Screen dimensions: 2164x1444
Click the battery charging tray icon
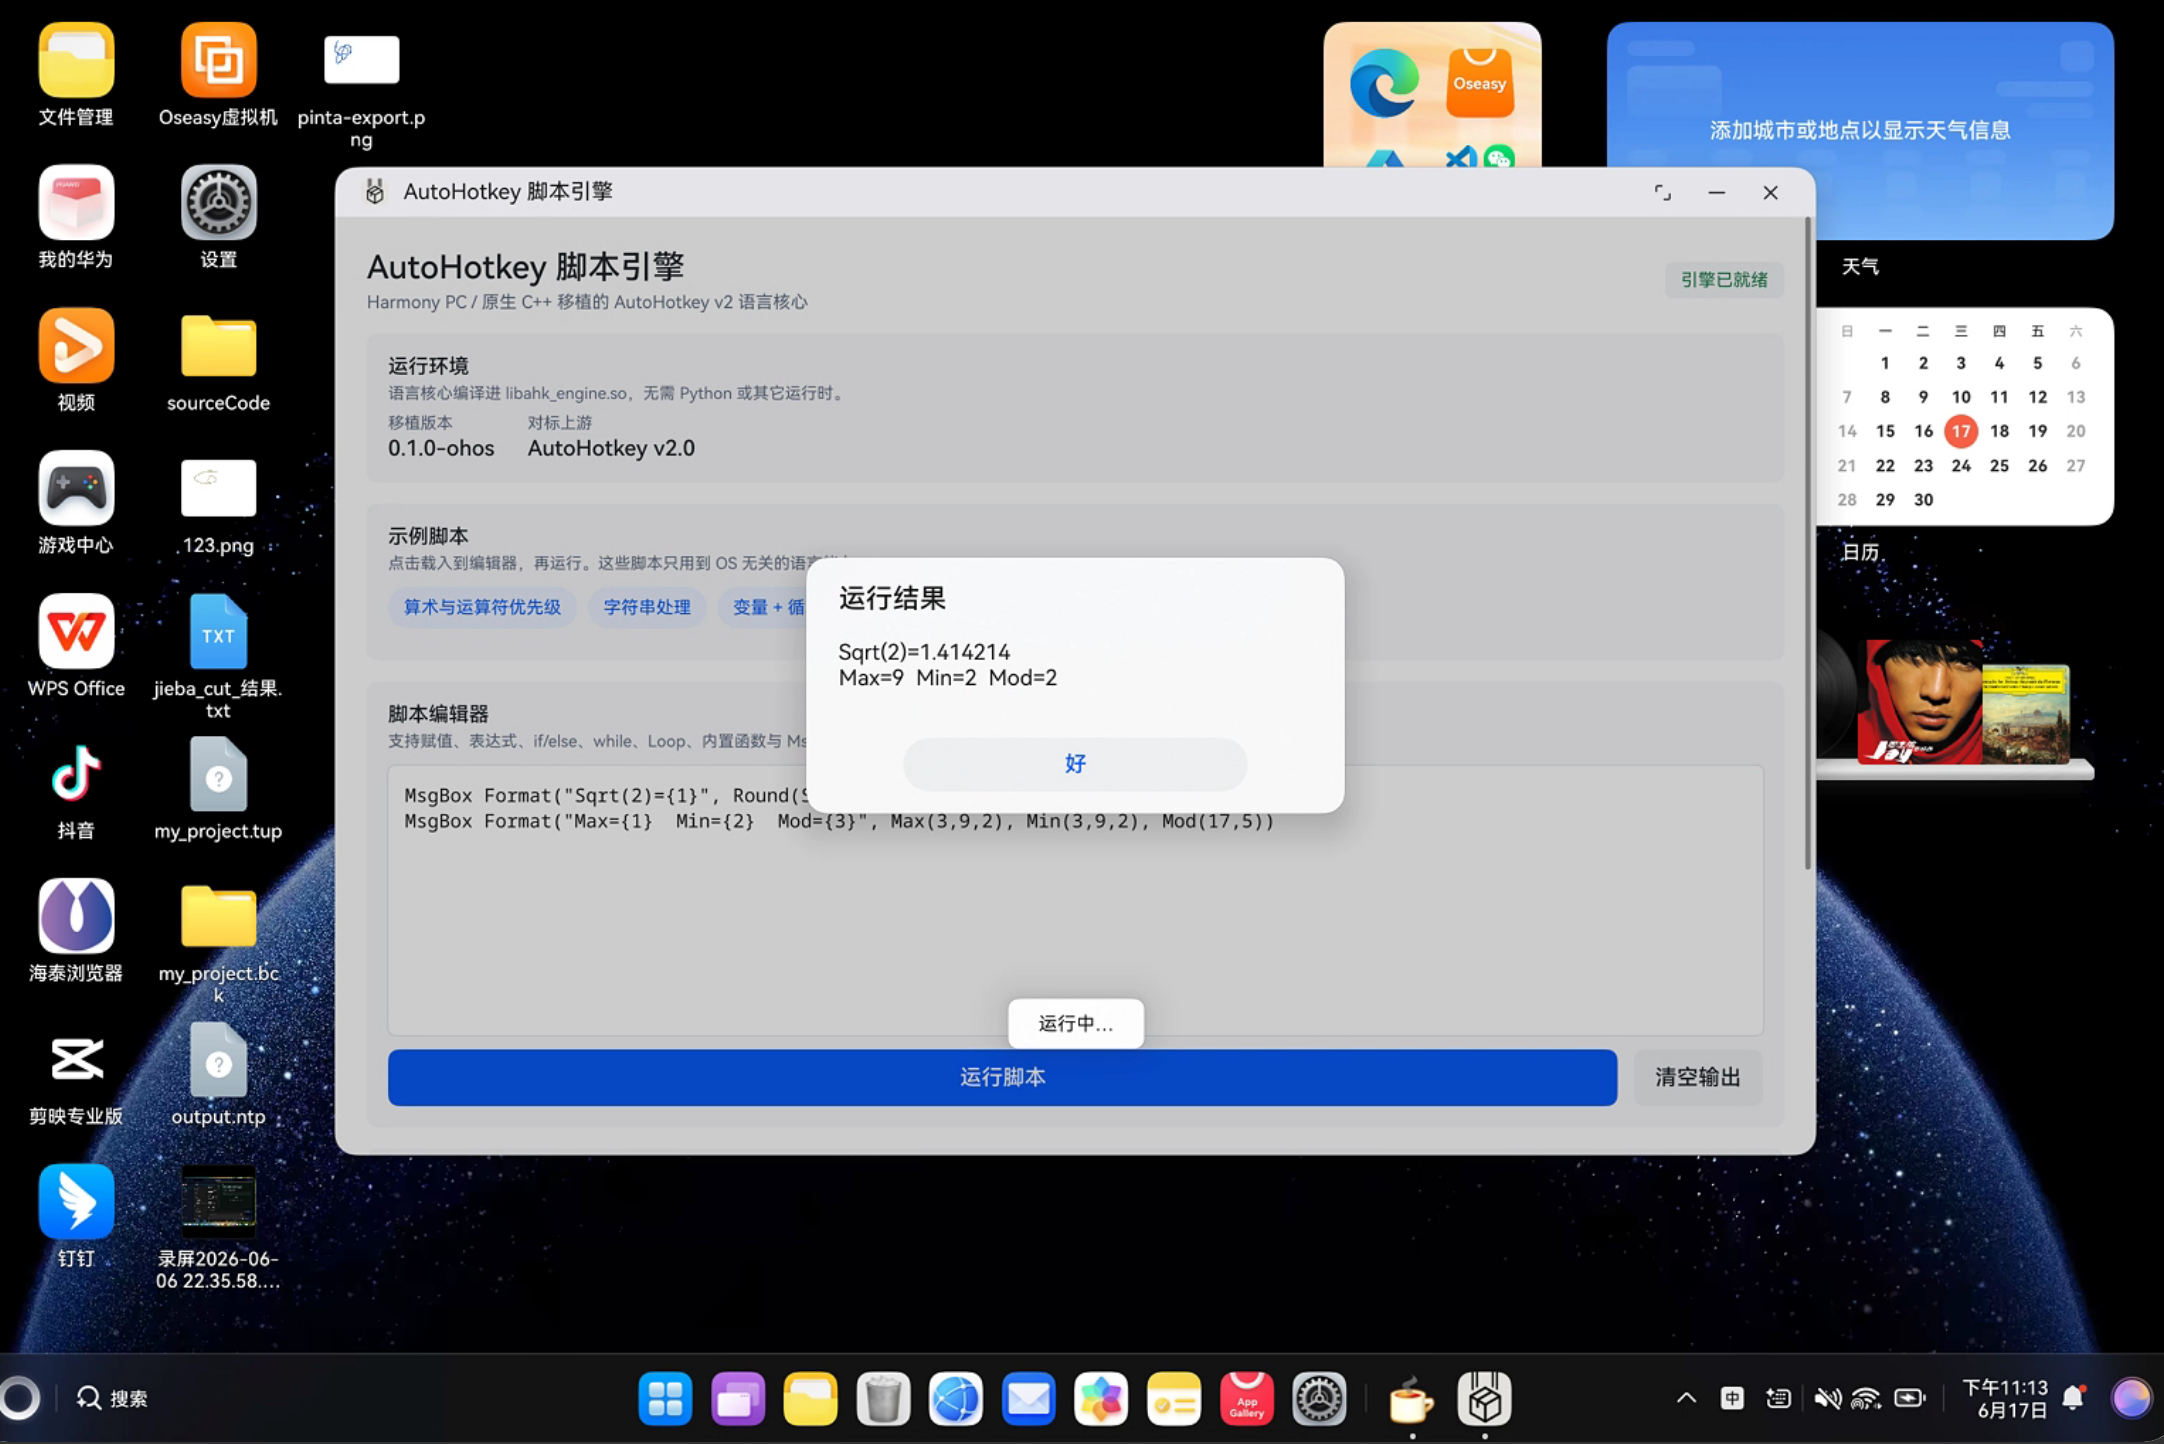click(1909, 1398)
